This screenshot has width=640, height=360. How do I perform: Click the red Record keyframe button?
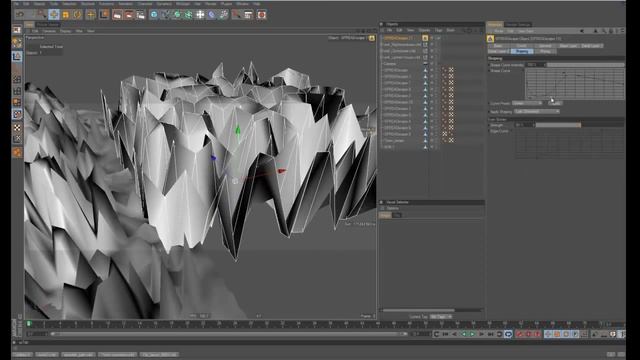tap(519, 334)
